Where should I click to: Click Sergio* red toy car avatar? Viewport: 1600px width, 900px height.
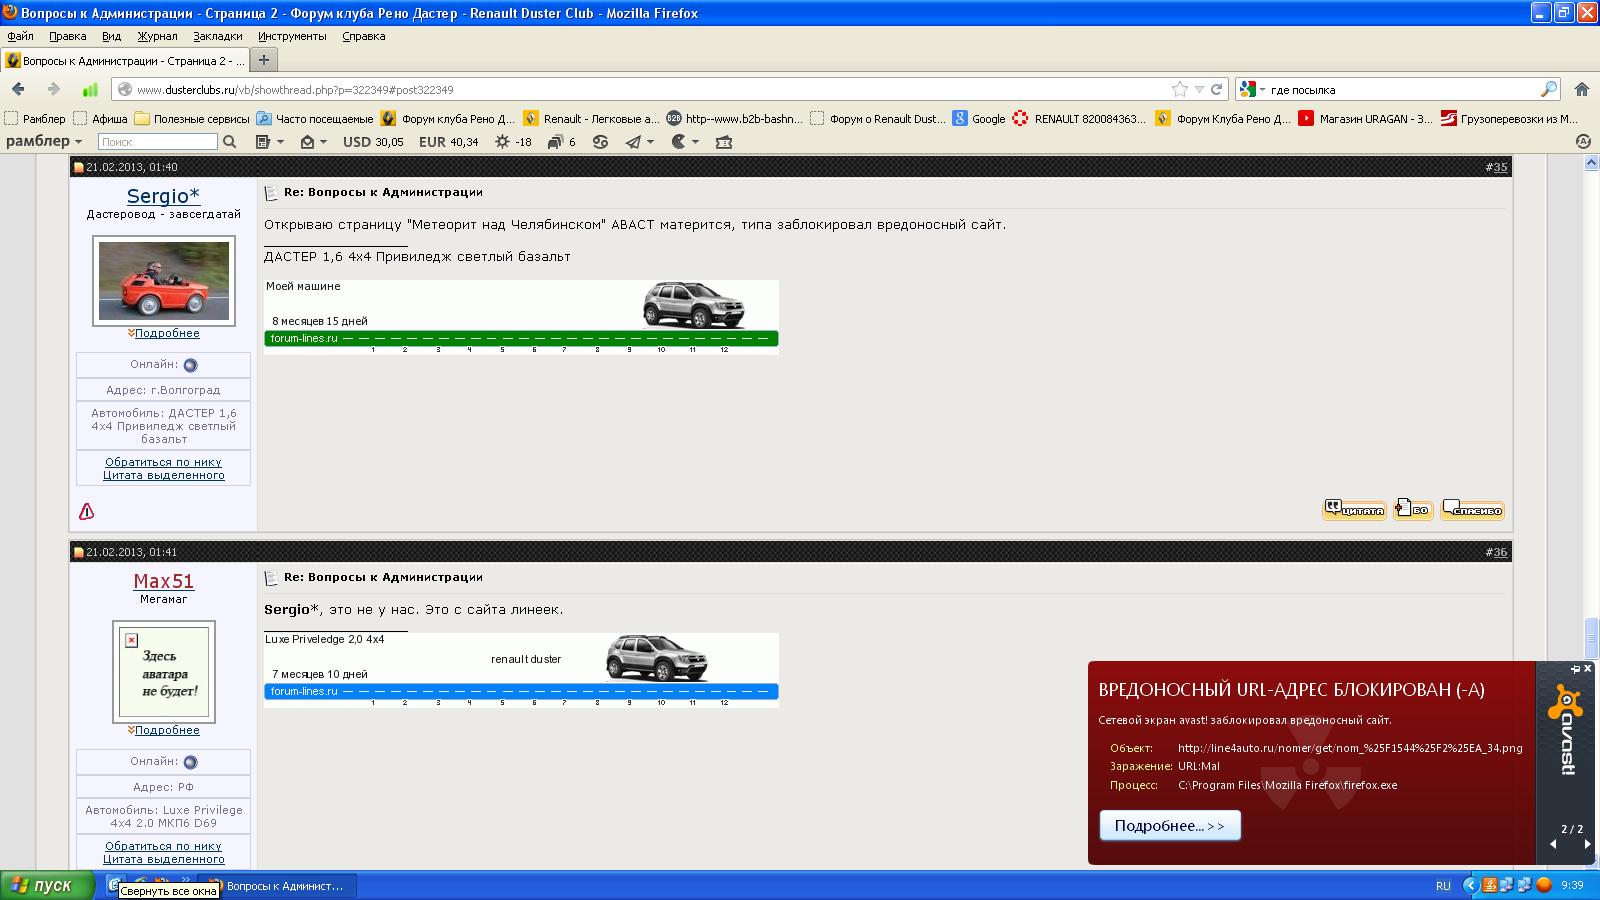click(164, 281)
